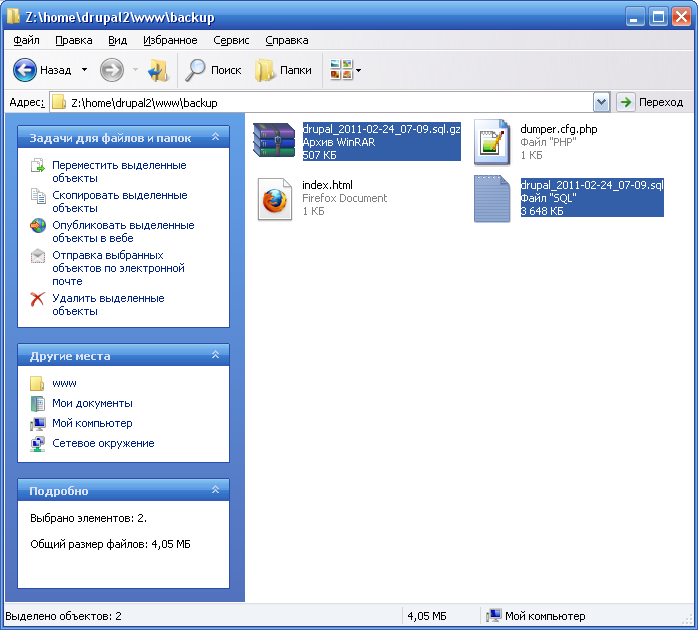698x630 pixels.
Task: Click the Сетевое окружение icon
Action: click(x=38, y=444)
